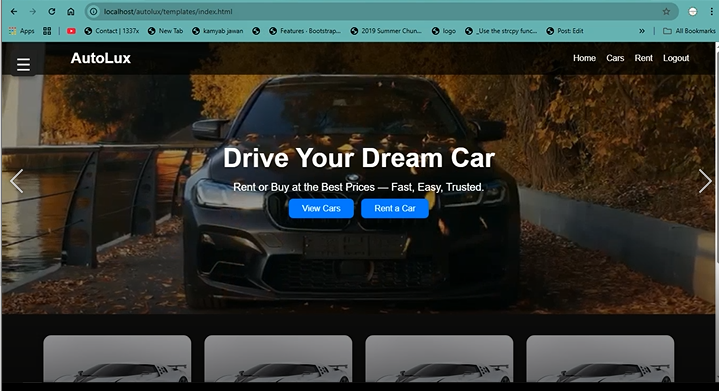Click the browser forward arrow

tap(33, 11)
